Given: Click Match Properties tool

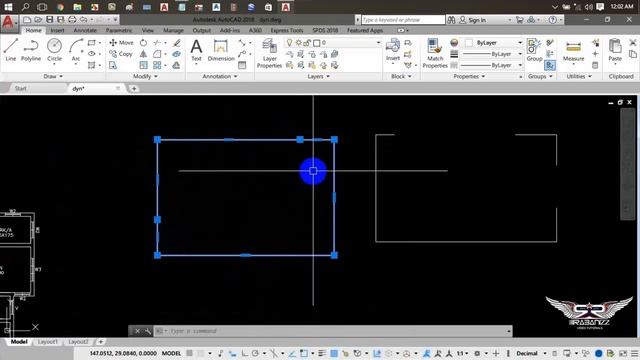Looking at the screenshot, I should [x=435, y=53].
